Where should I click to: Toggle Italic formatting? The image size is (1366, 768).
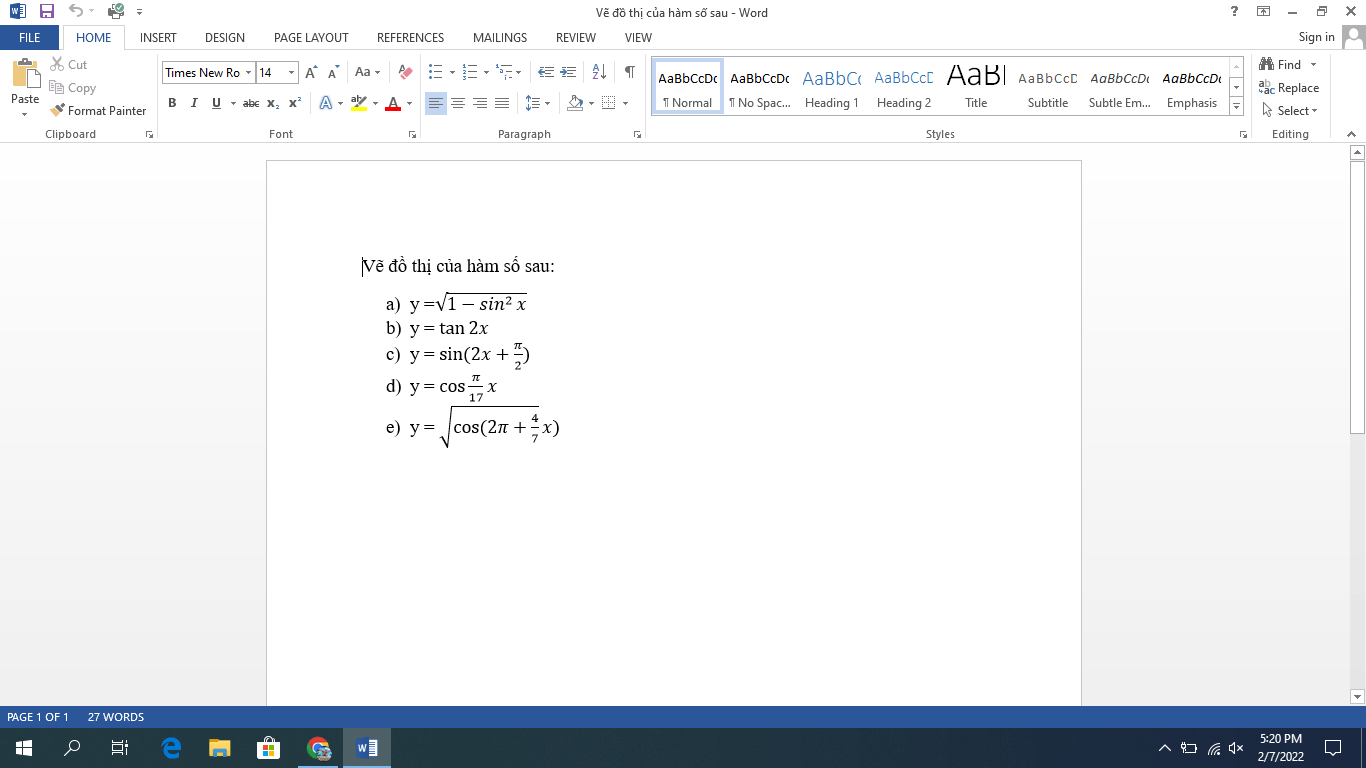(194, 103)
